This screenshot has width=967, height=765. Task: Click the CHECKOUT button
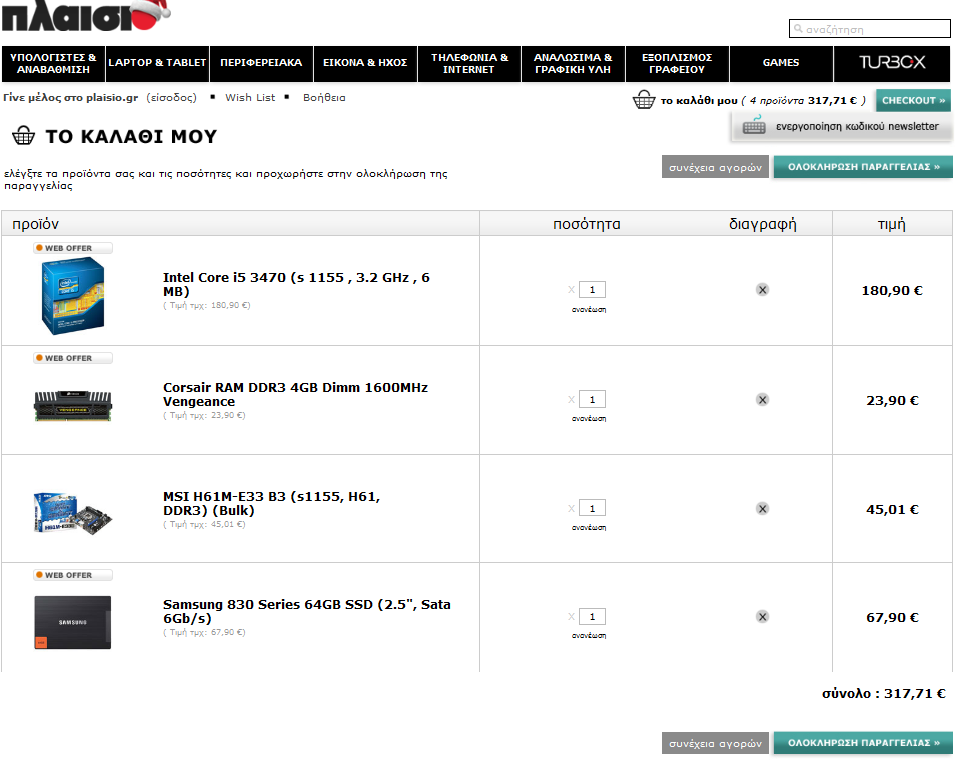(913, 100)
